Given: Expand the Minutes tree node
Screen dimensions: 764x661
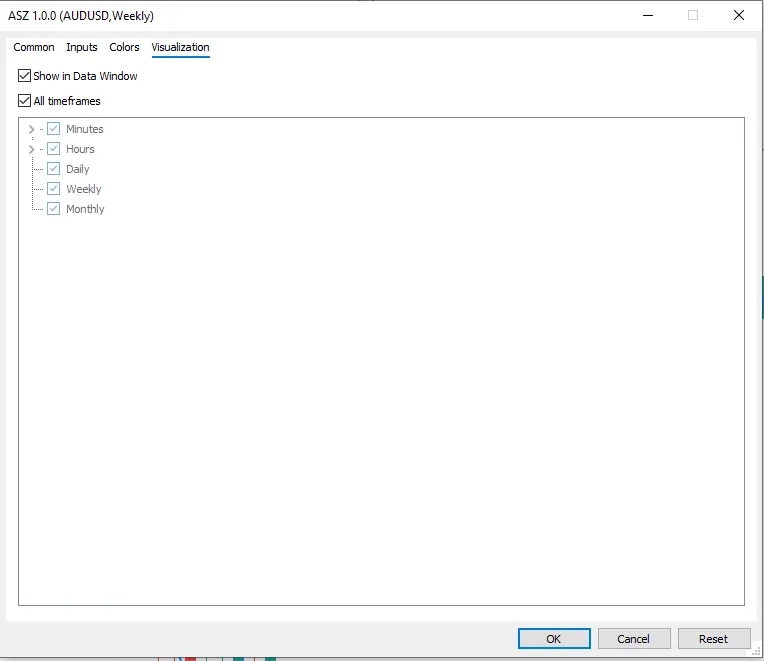Looking at the screenshot, I should pyautogui.click(x=32, y=129).
